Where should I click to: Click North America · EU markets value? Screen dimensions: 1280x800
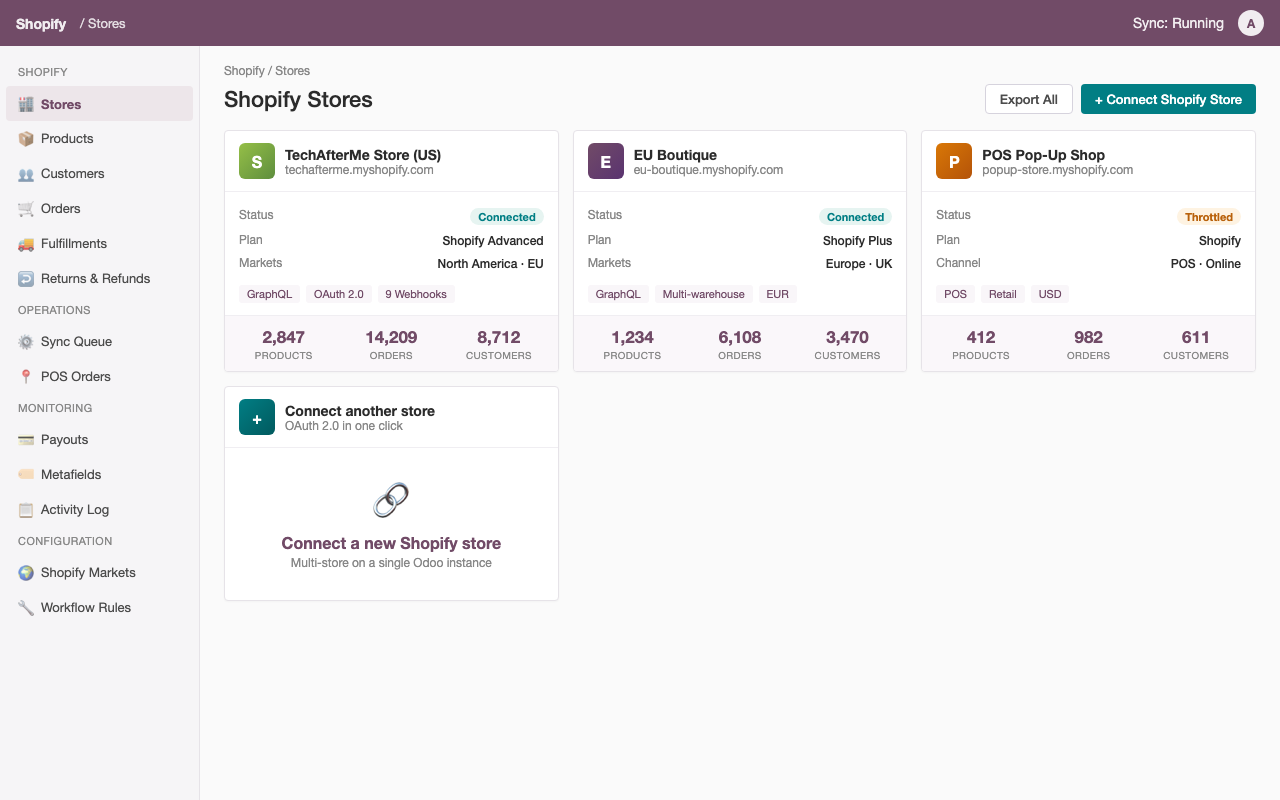[490, 264]
